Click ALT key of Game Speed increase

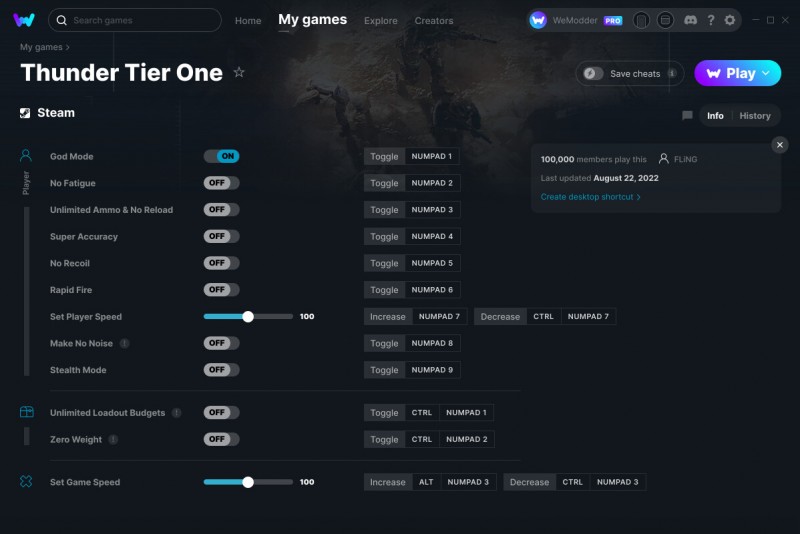[x=426, y=482]
